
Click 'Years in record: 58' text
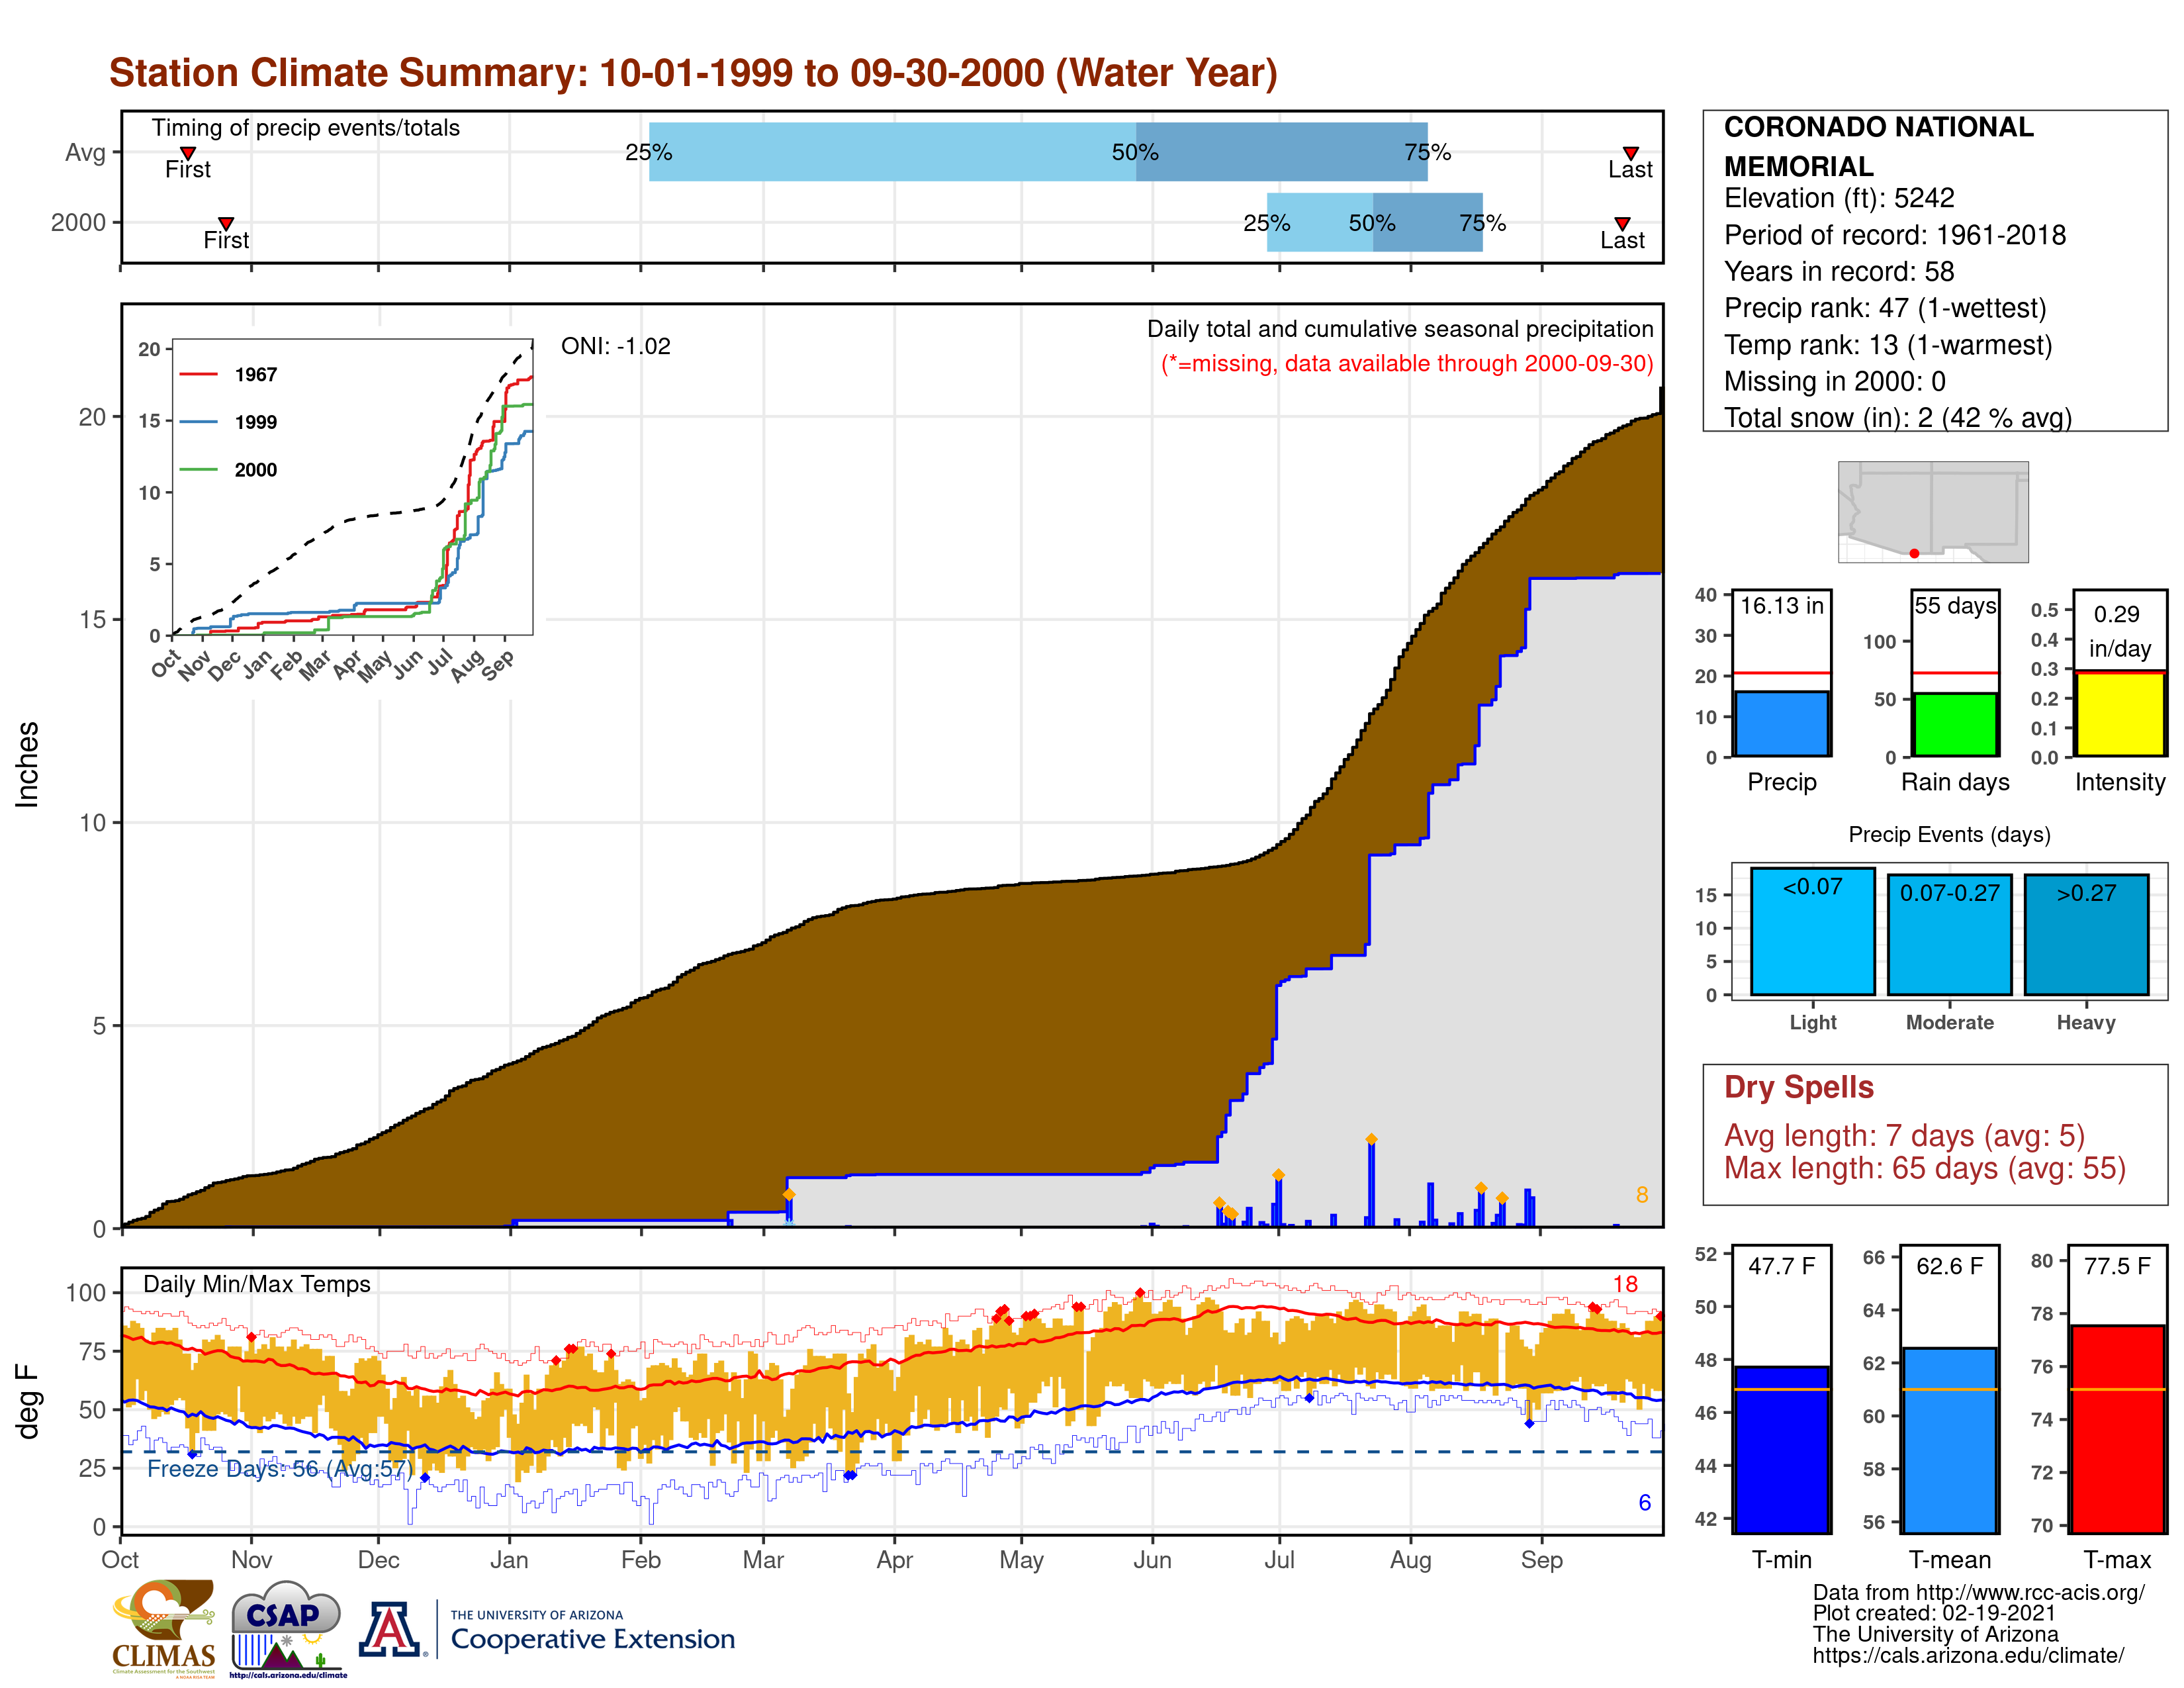(1838, 271)
